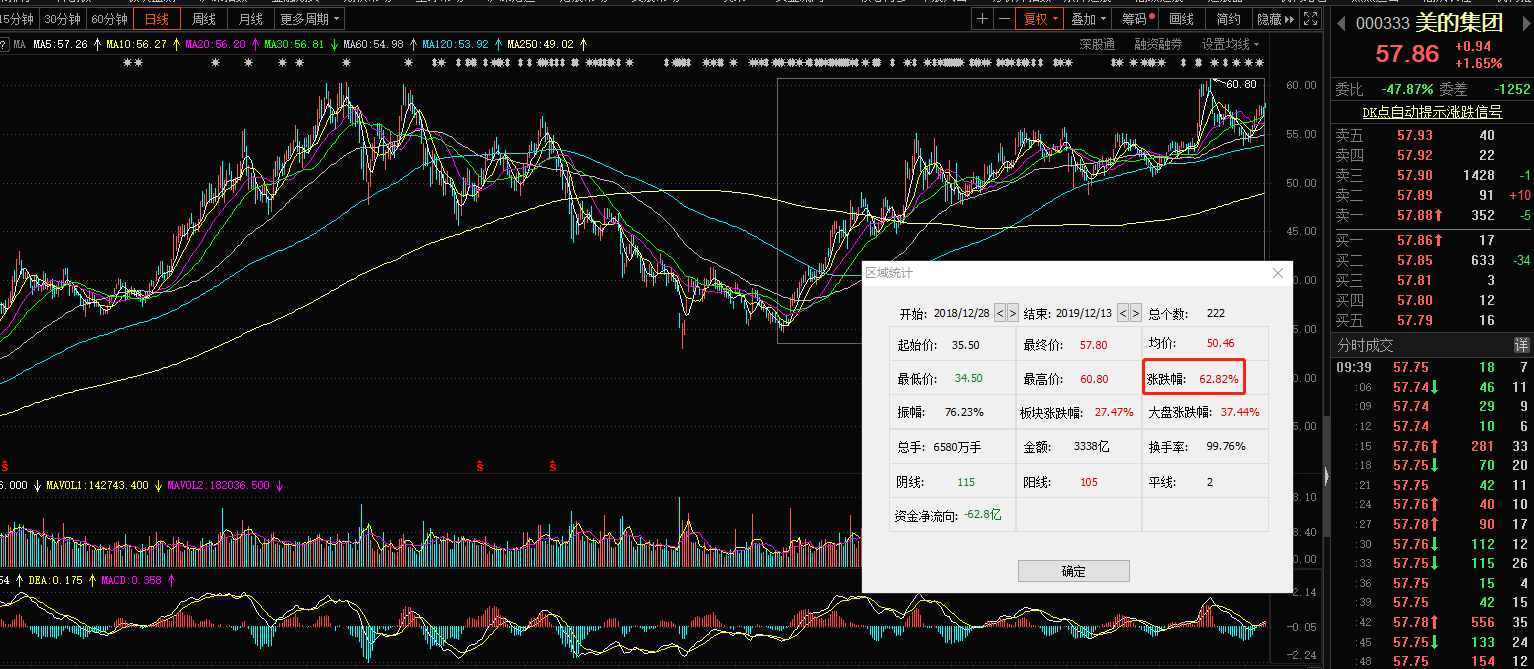Step start date 2018/12/28 backward
1534x669 pixels.
point(999,313)
